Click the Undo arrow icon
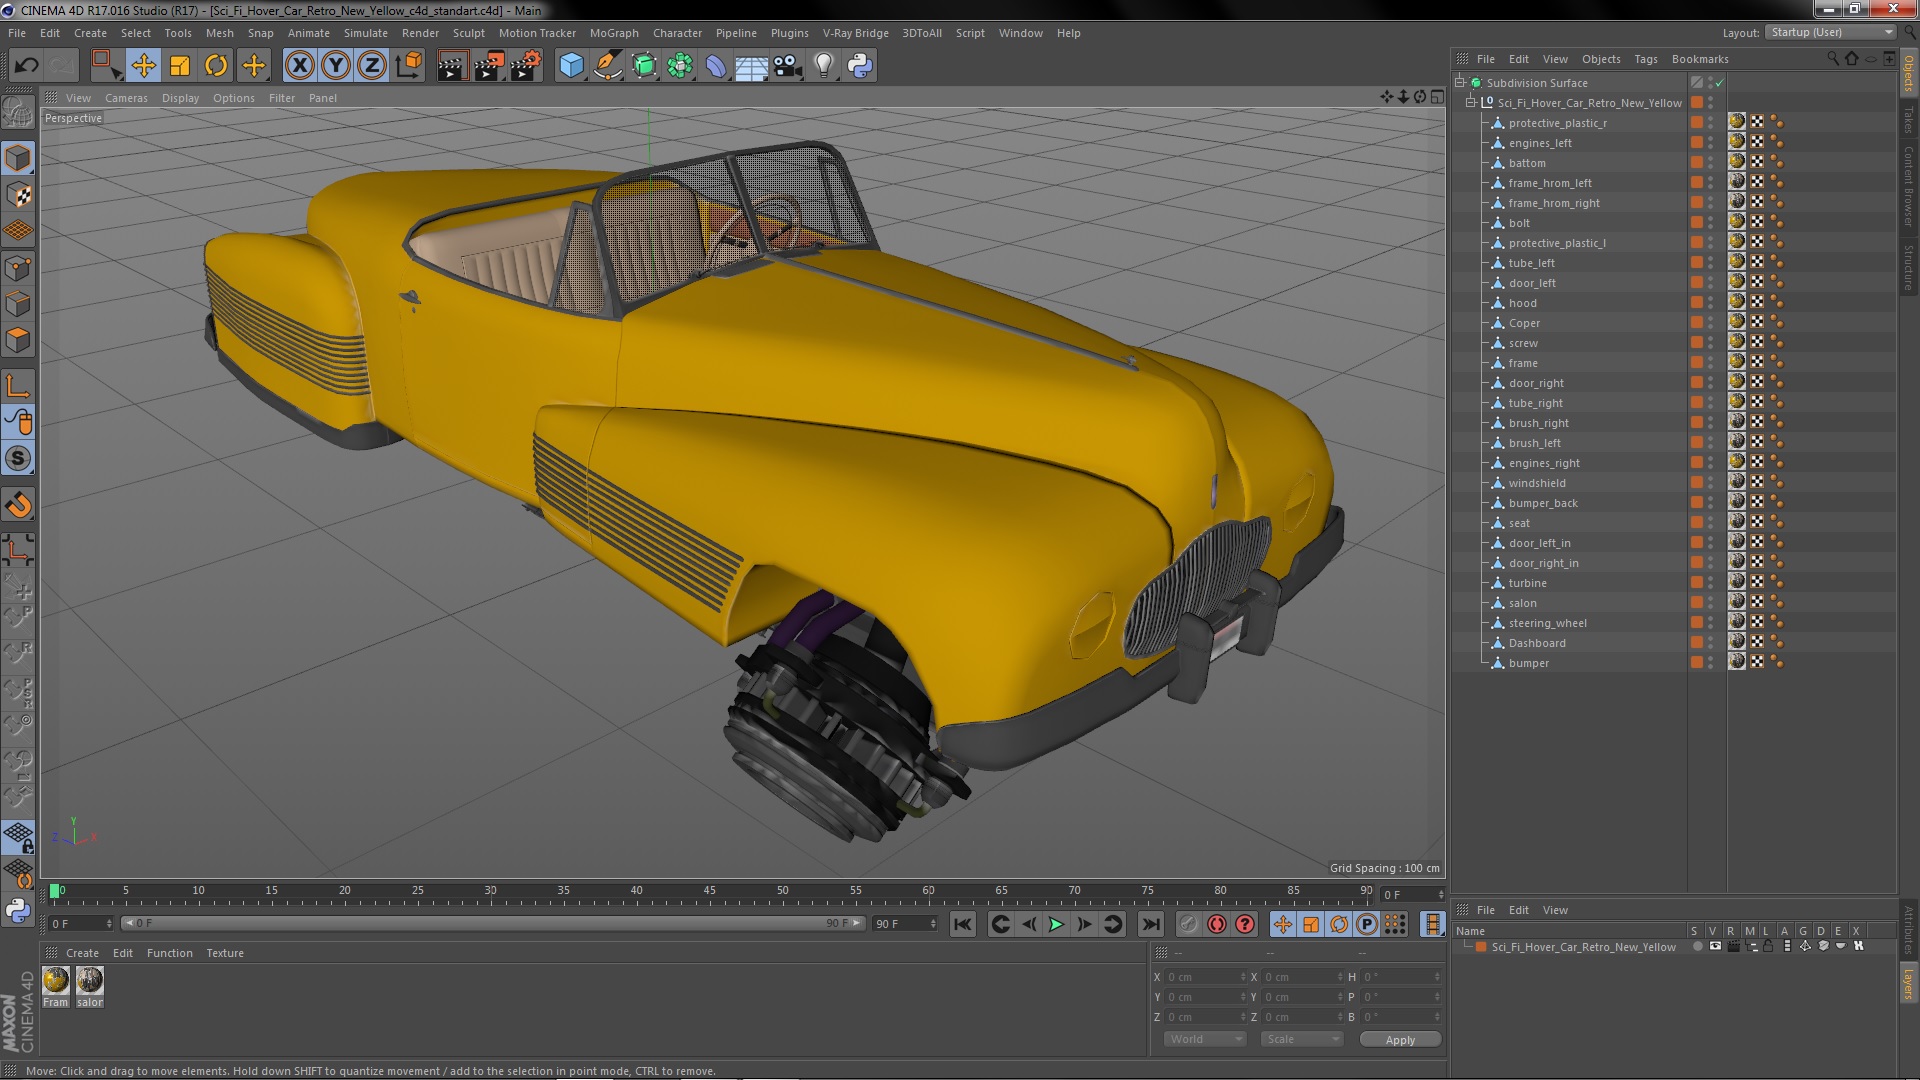The width and height of the screenshot is (1920, 1080). [27, 66]
